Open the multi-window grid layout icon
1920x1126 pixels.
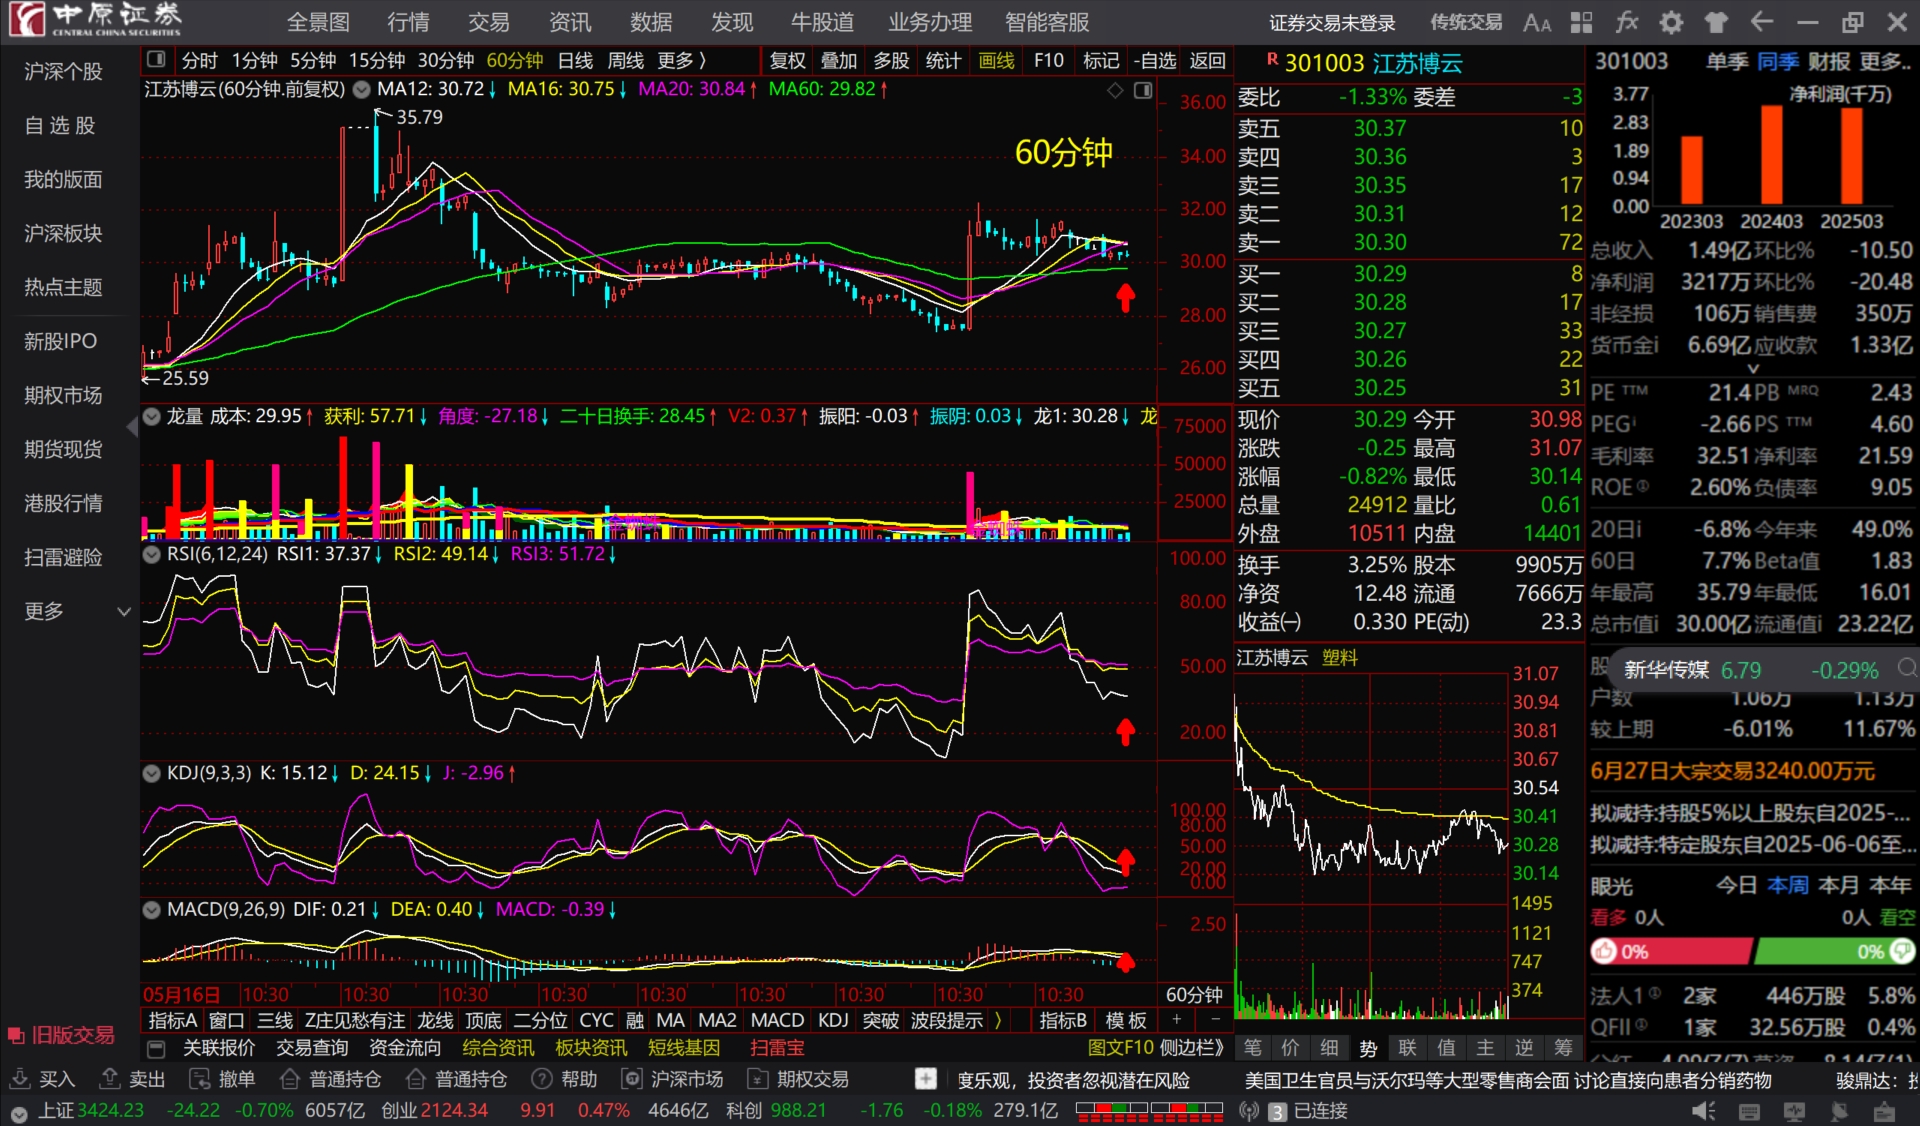pos(1582,22)
